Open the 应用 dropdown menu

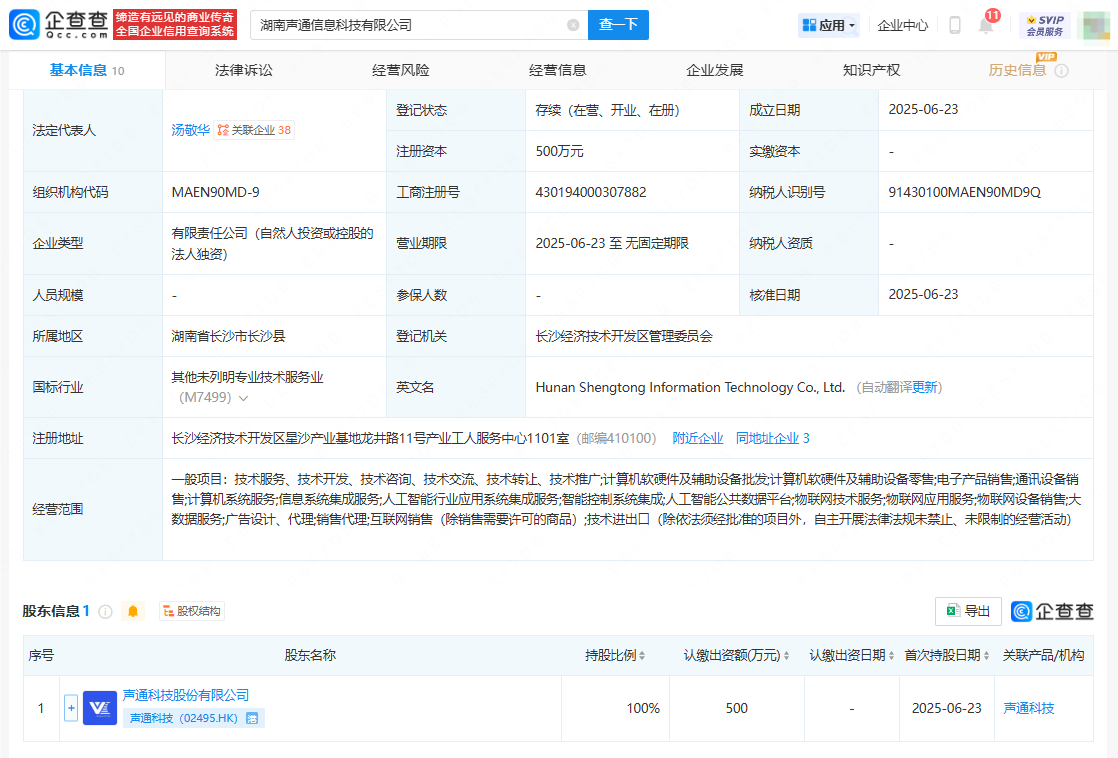(828, 25)
